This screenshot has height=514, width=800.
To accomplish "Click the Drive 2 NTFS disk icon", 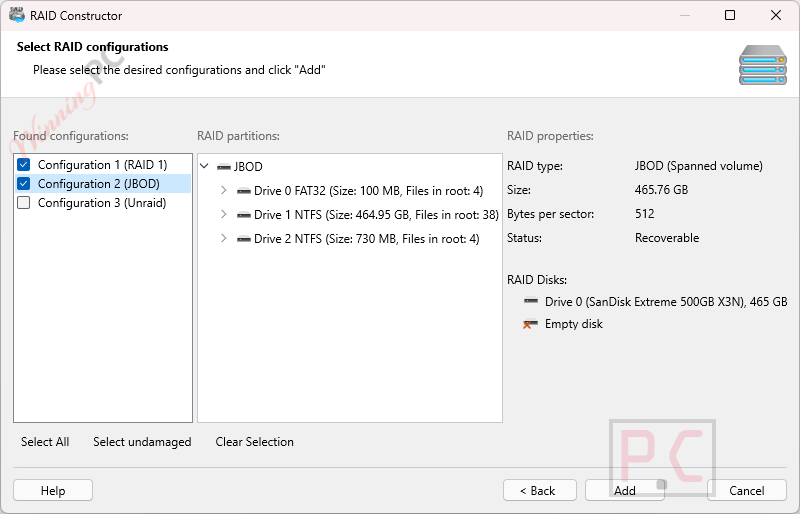I will pyautogui.click(x=244, y=239).
